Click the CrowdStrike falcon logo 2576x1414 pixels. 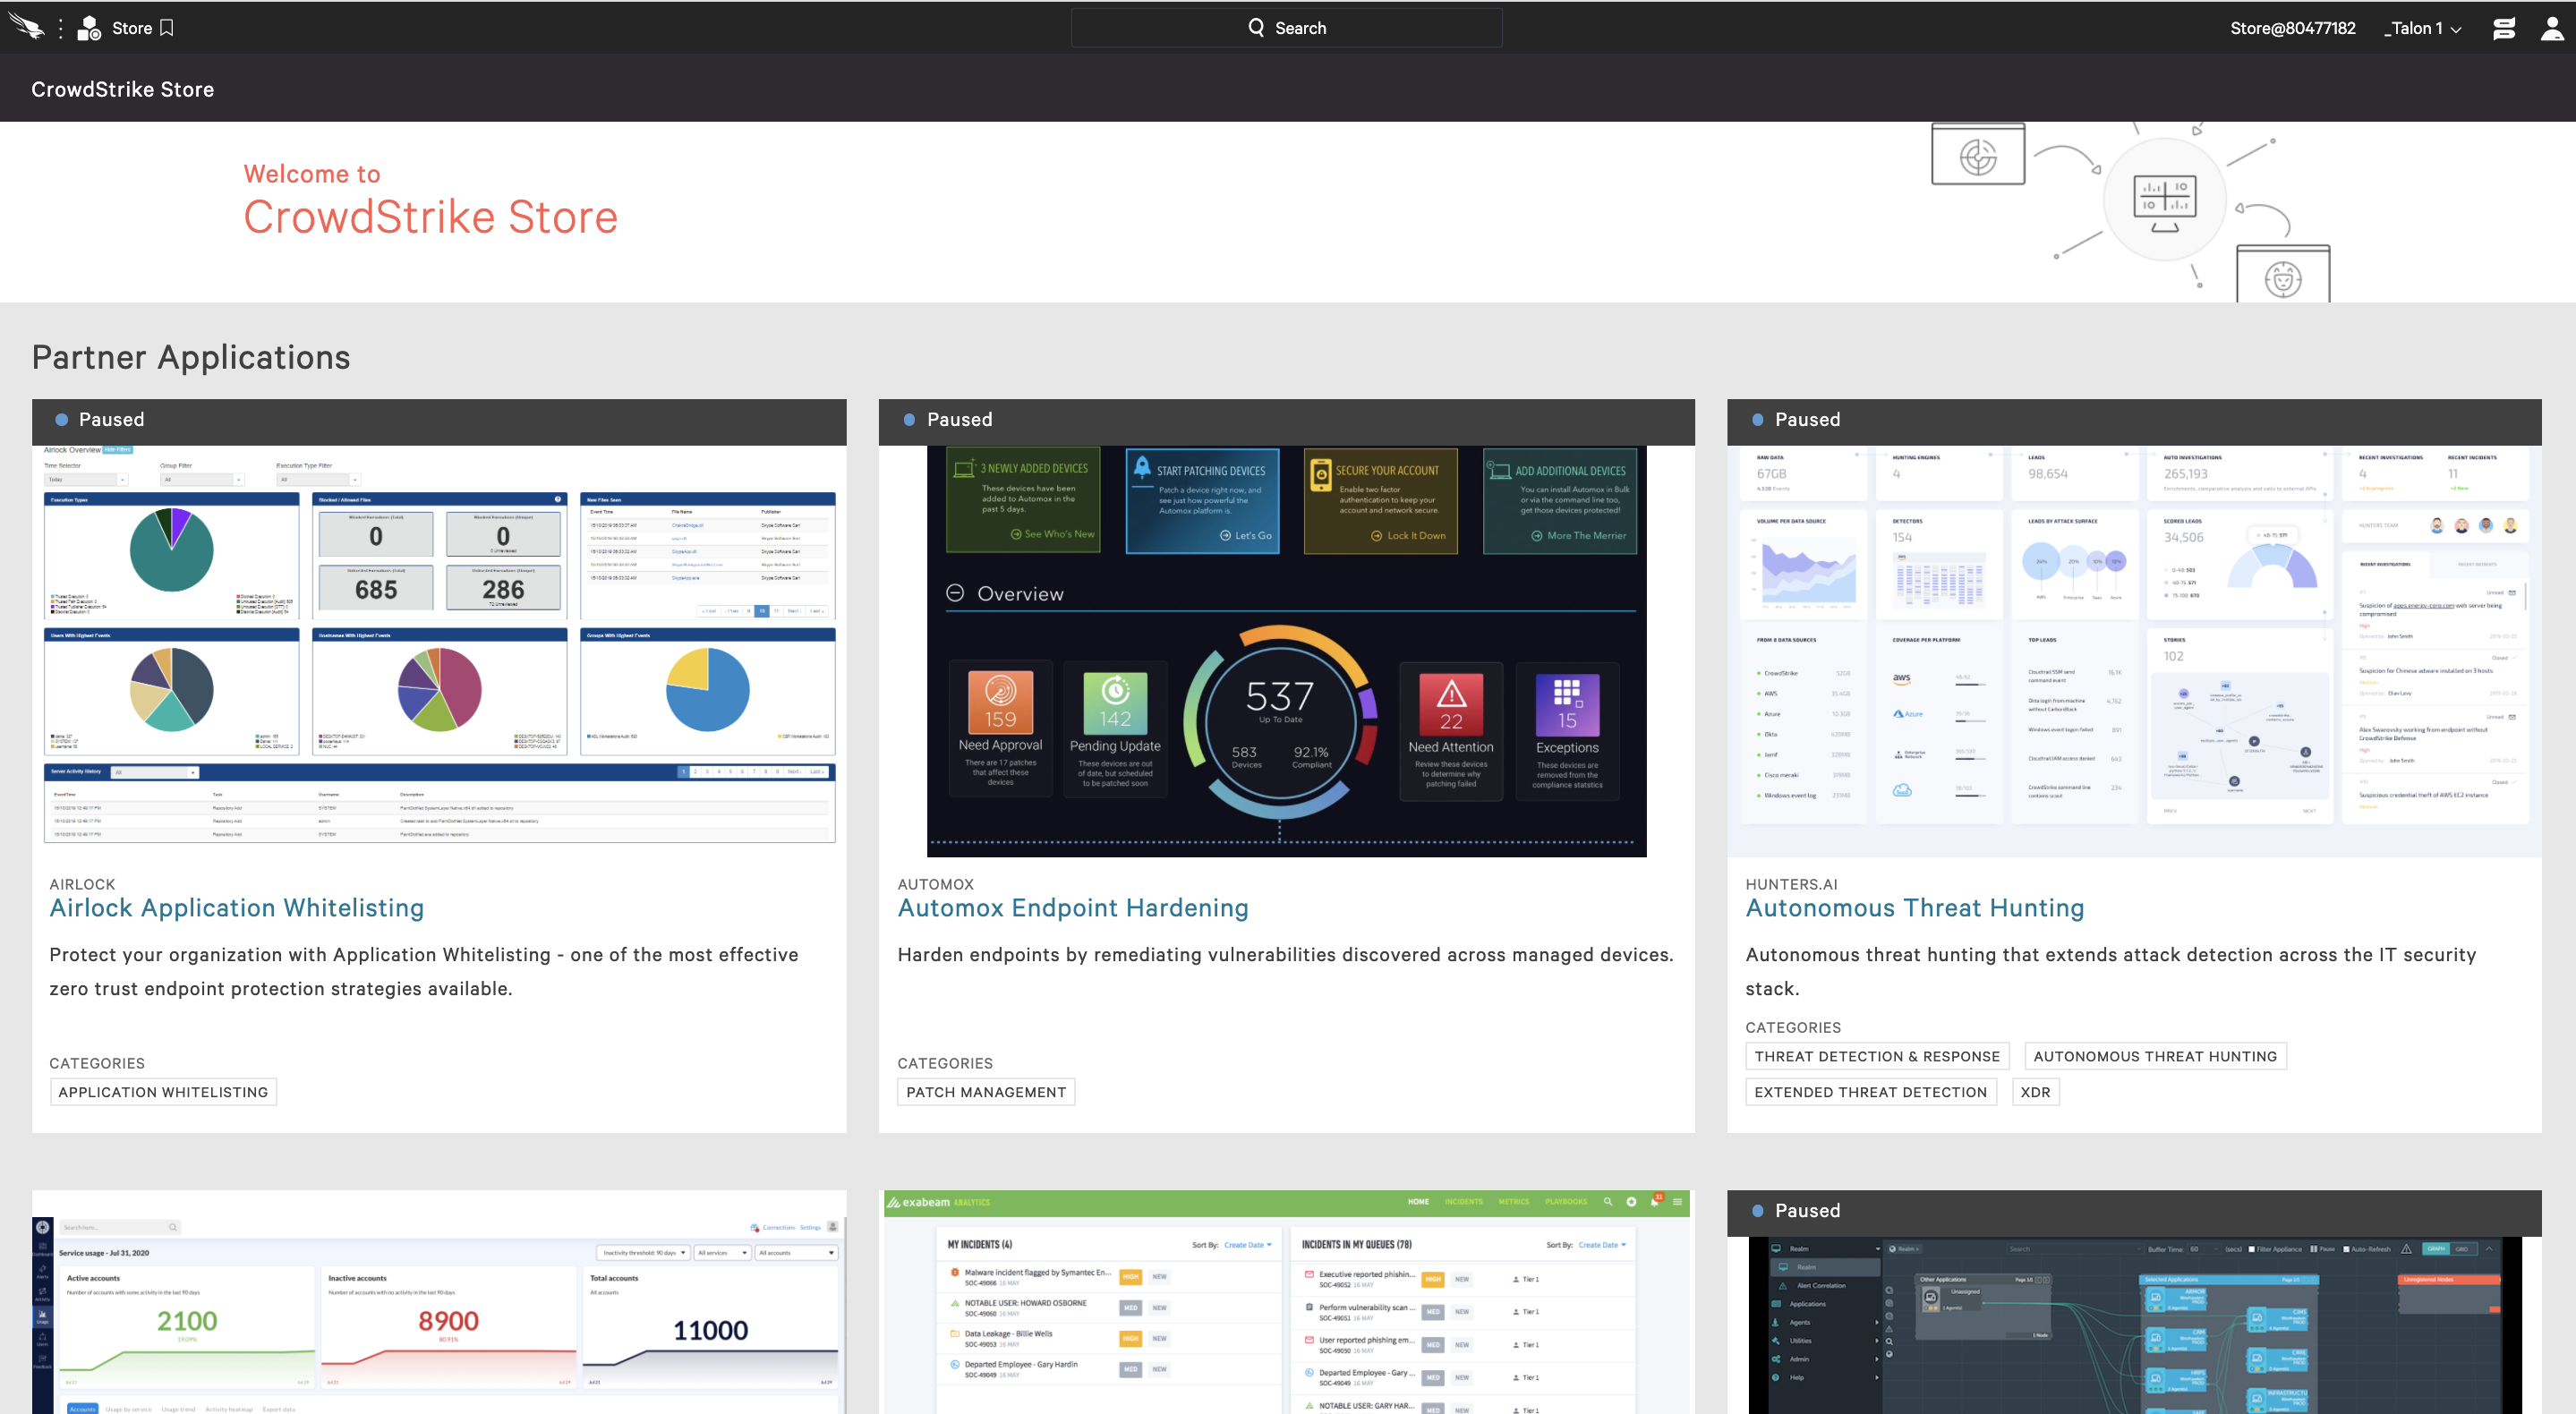25,27
